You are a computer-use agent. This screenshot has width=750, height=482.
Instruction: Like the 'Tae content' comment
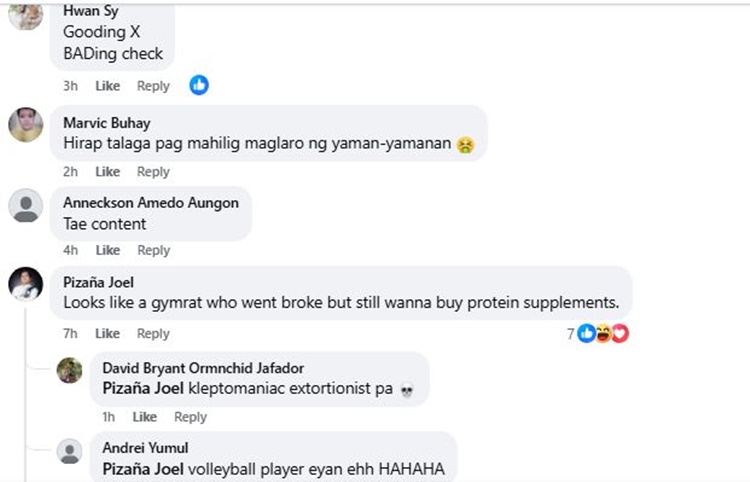tap(107, 251)
